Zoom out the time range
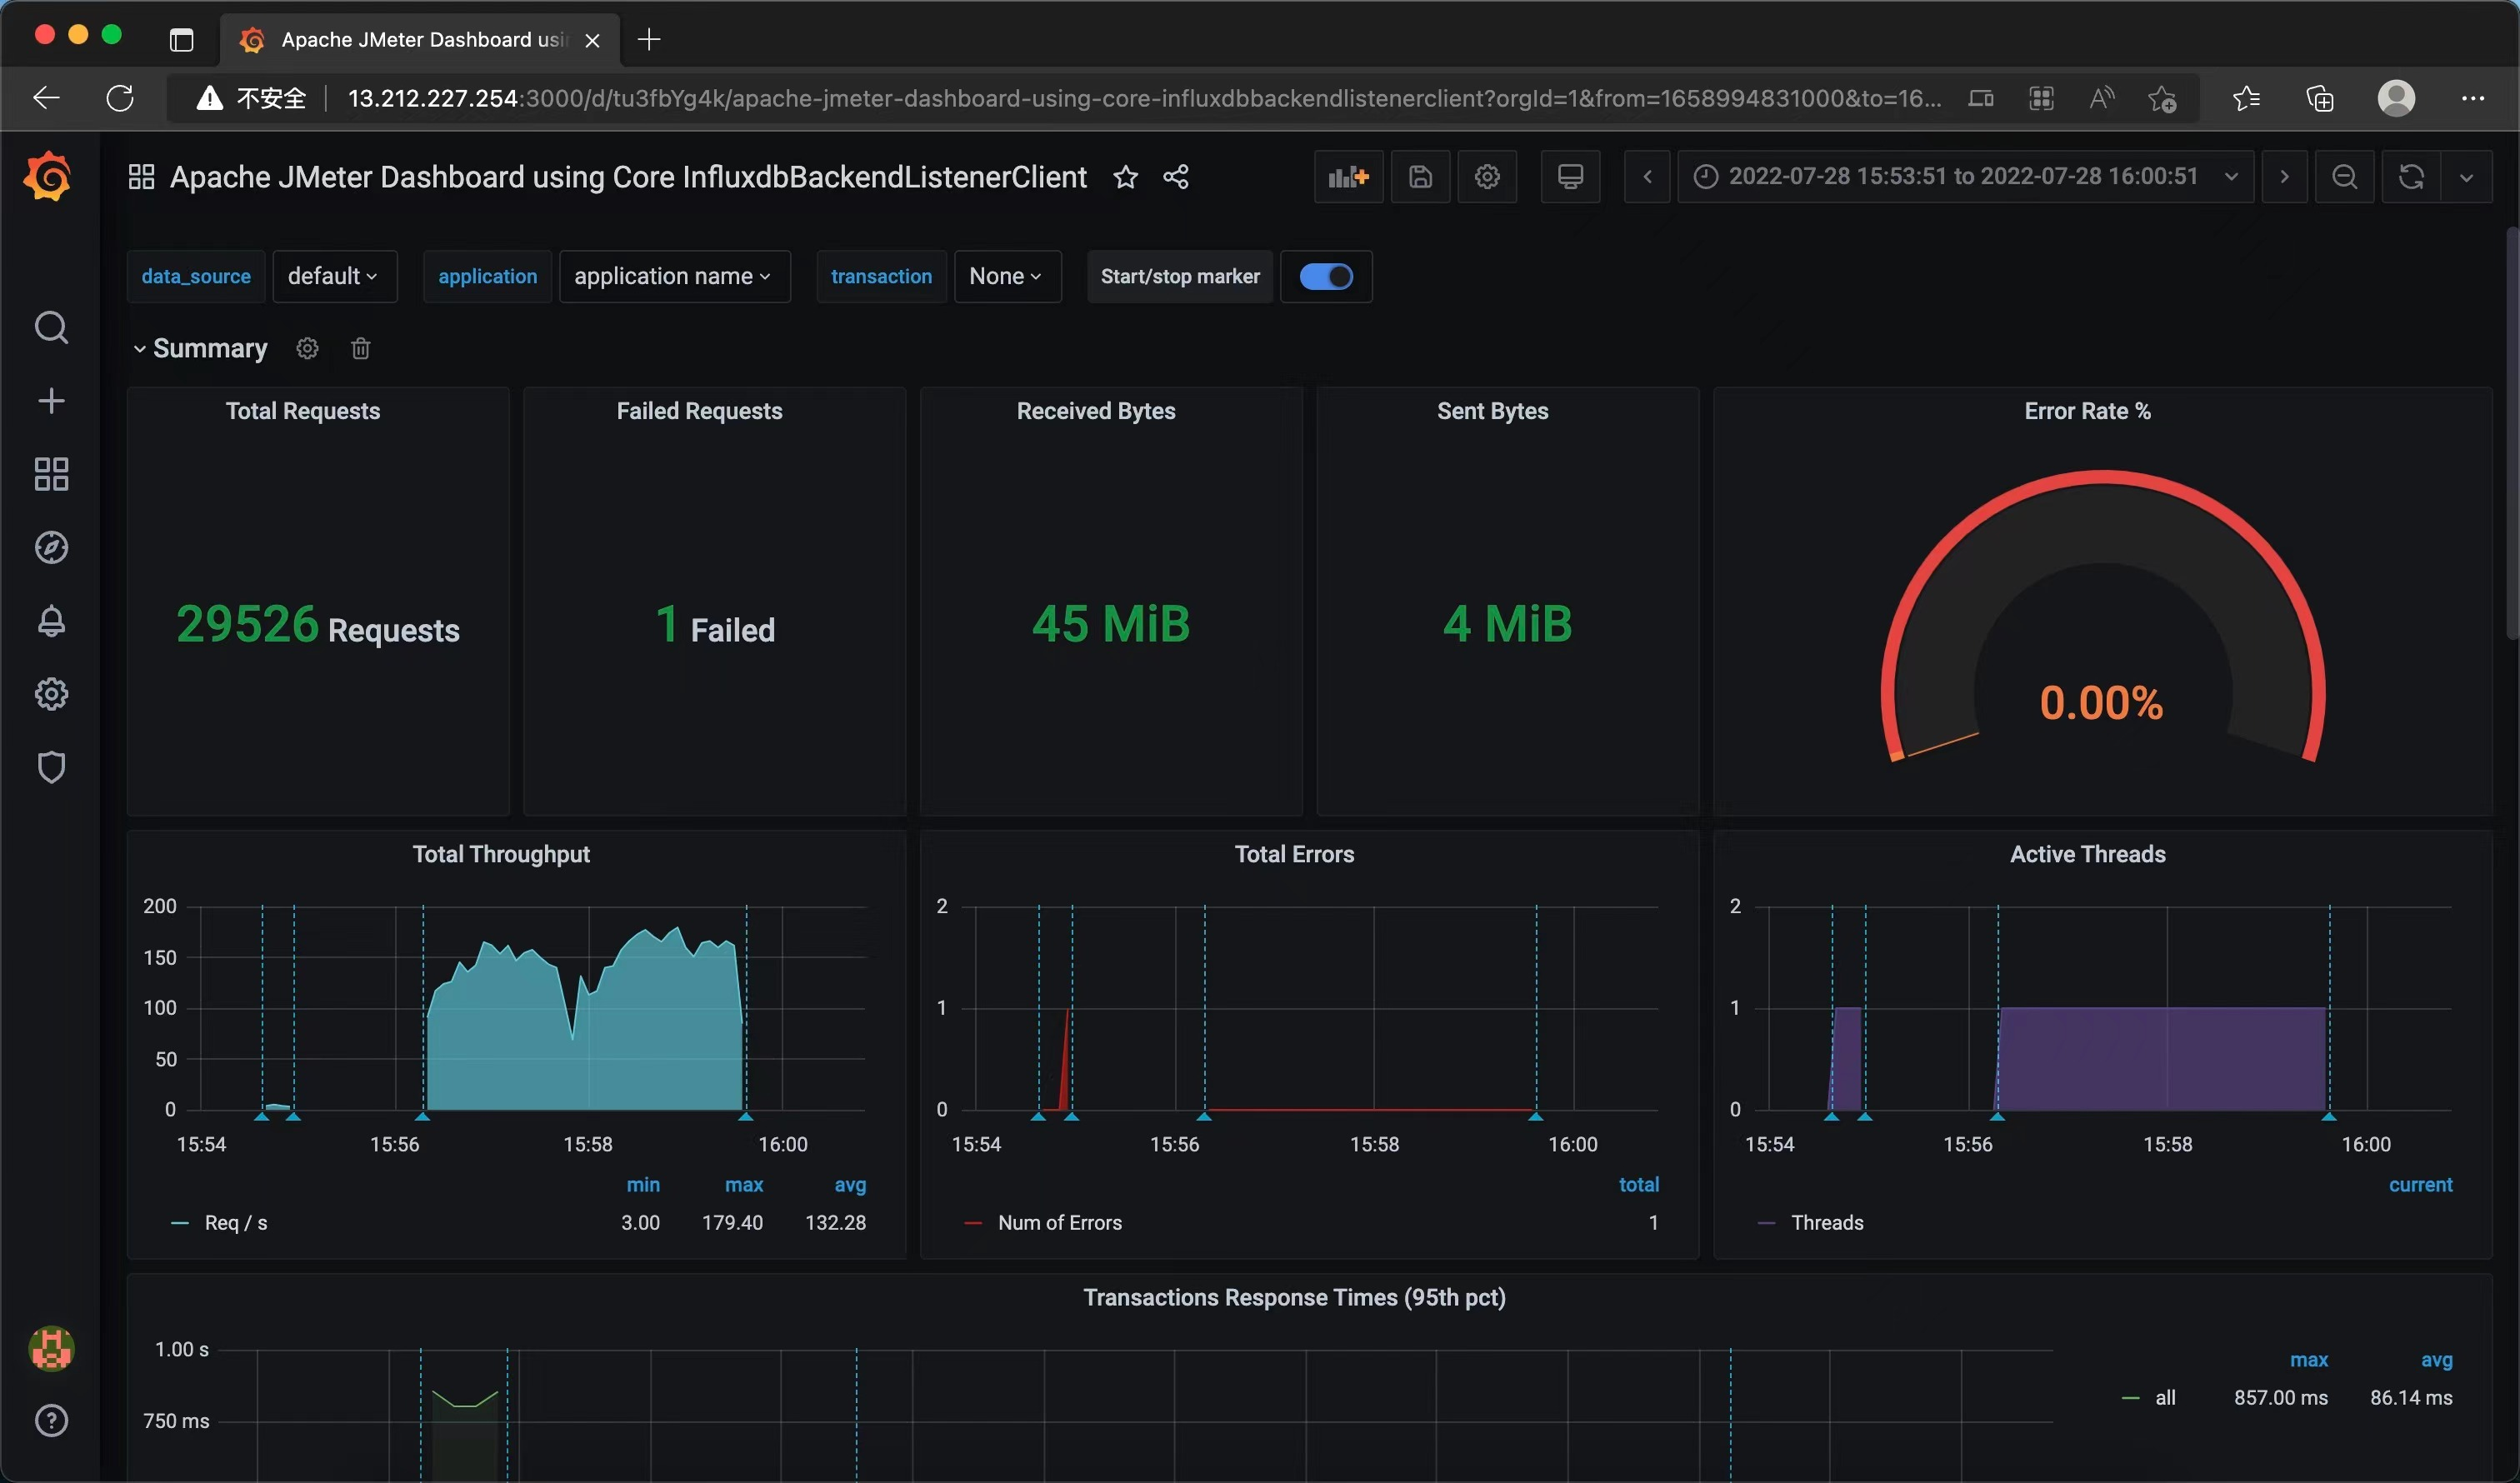The height and width of the screenshot is (1483, 2520). tap(2345, 177)
